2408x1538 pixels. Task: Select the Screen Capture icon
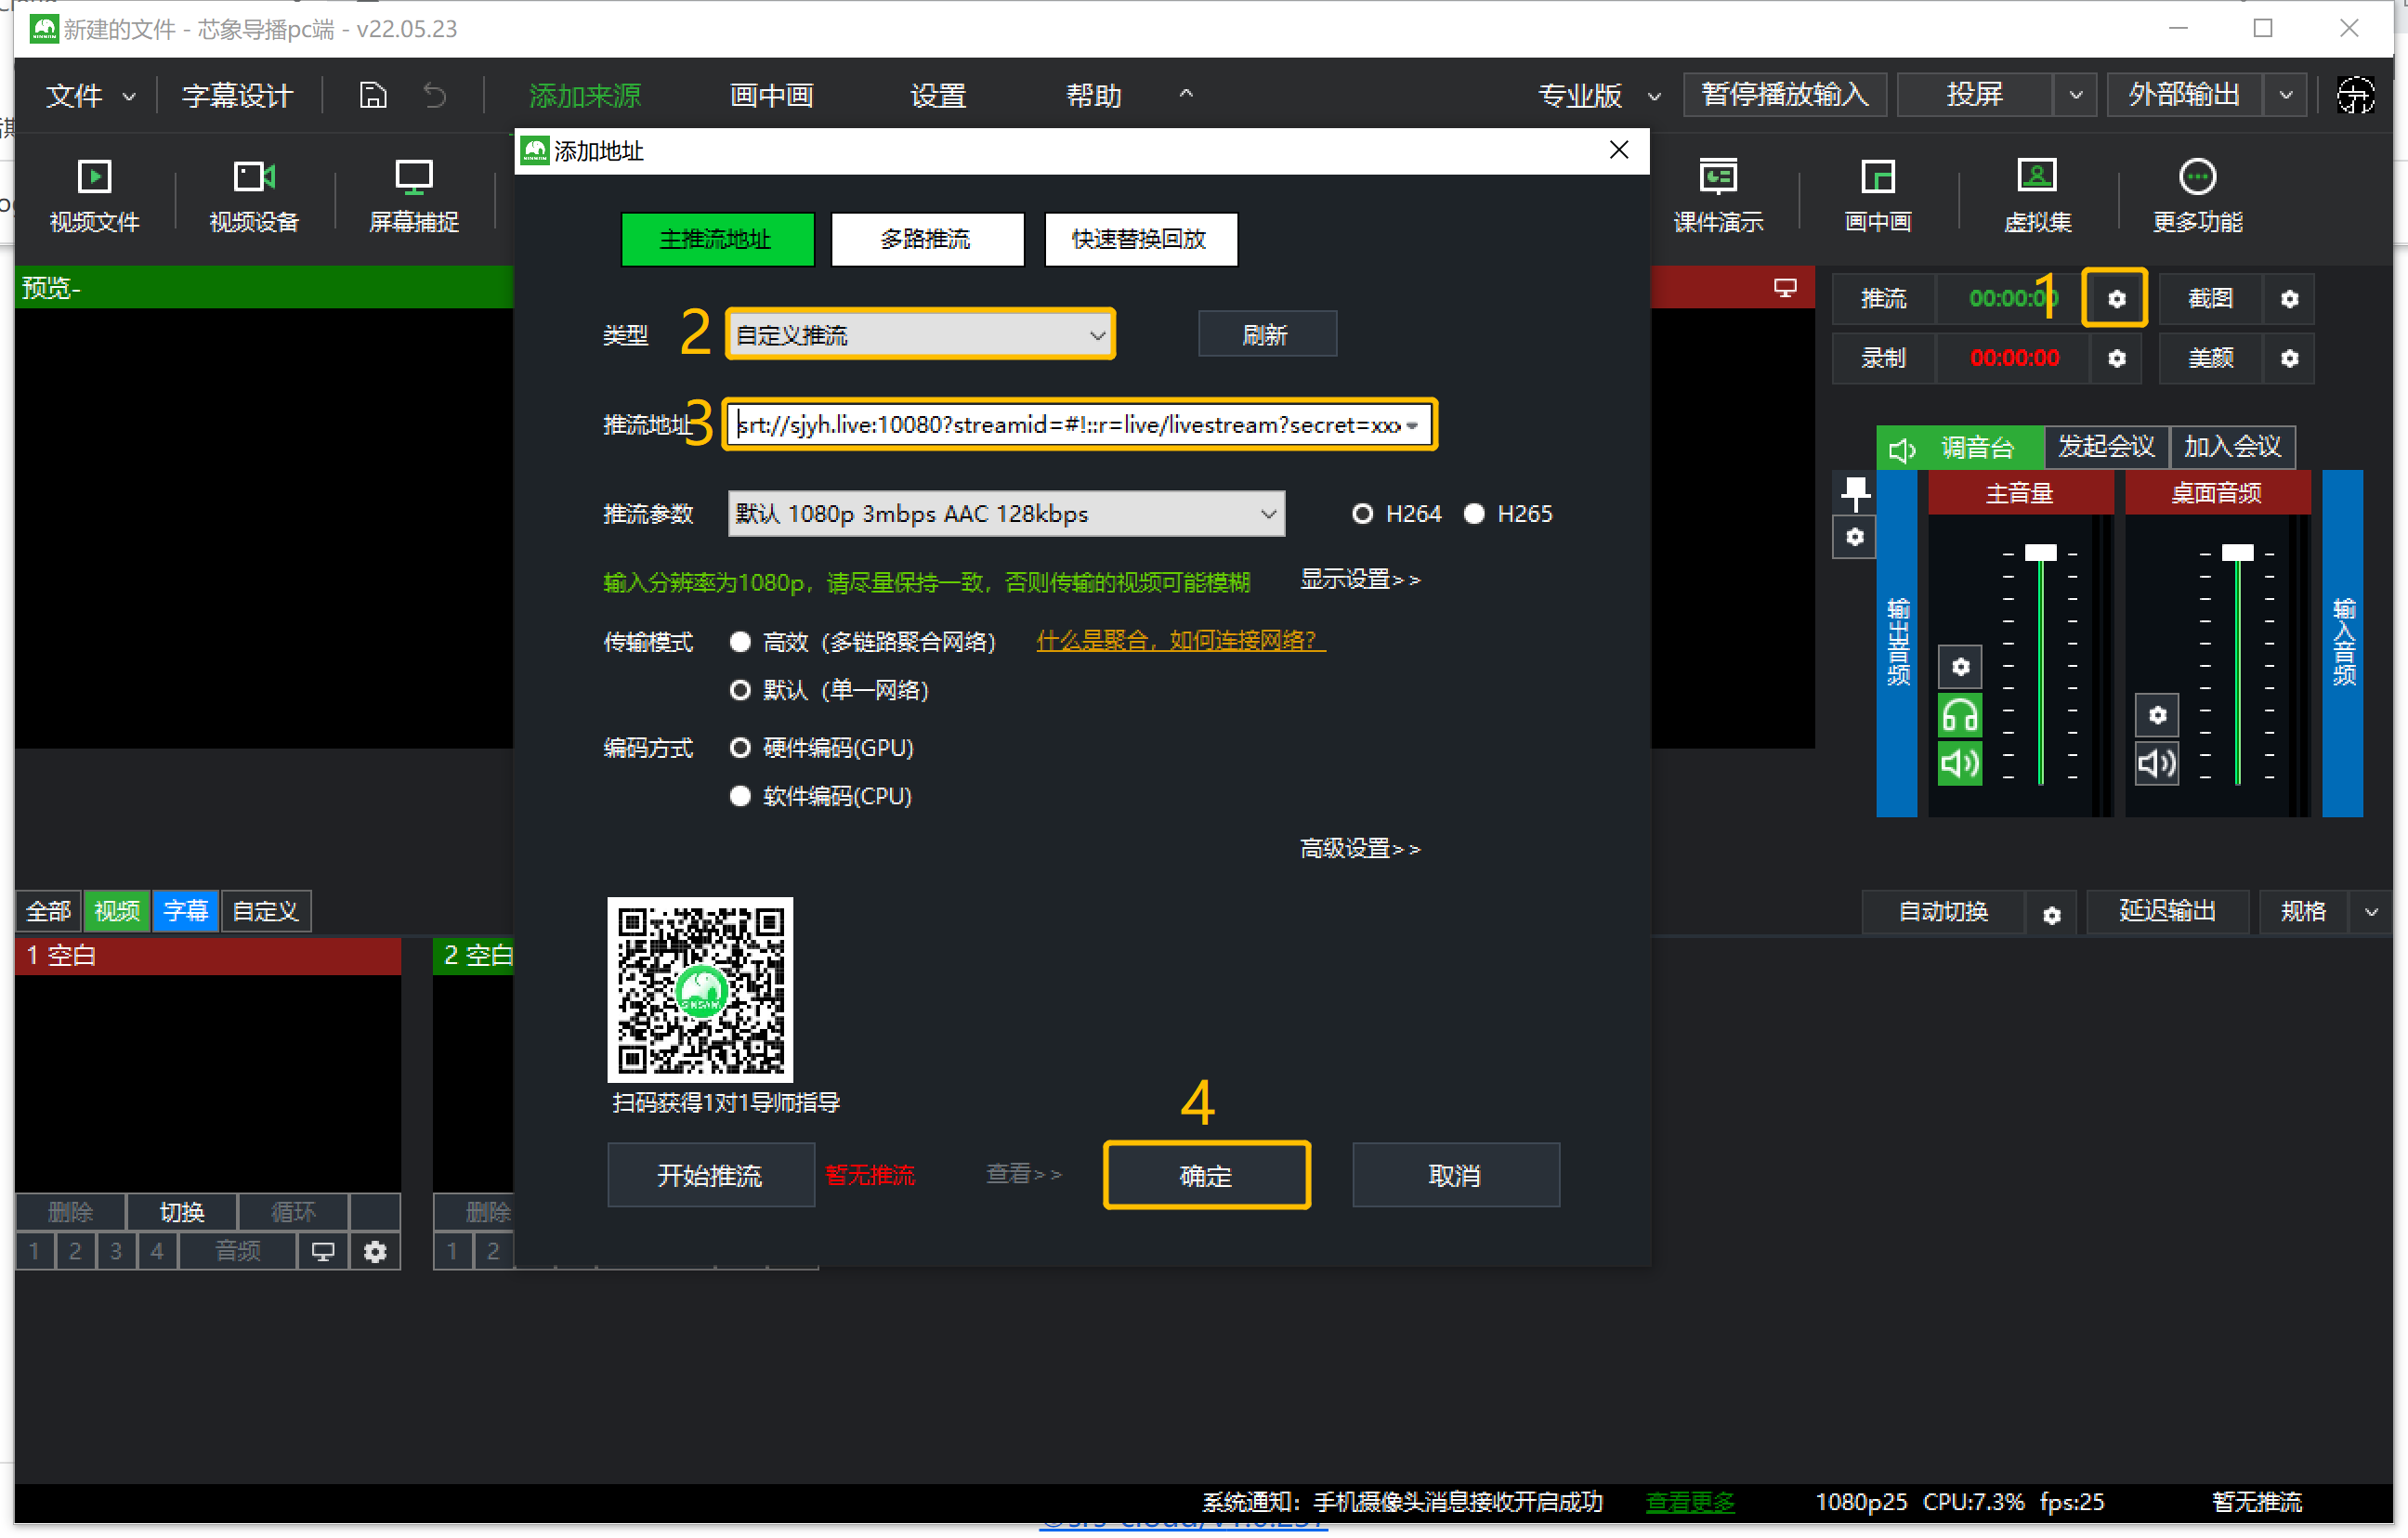pyautogui.click(x=413, y=178)
